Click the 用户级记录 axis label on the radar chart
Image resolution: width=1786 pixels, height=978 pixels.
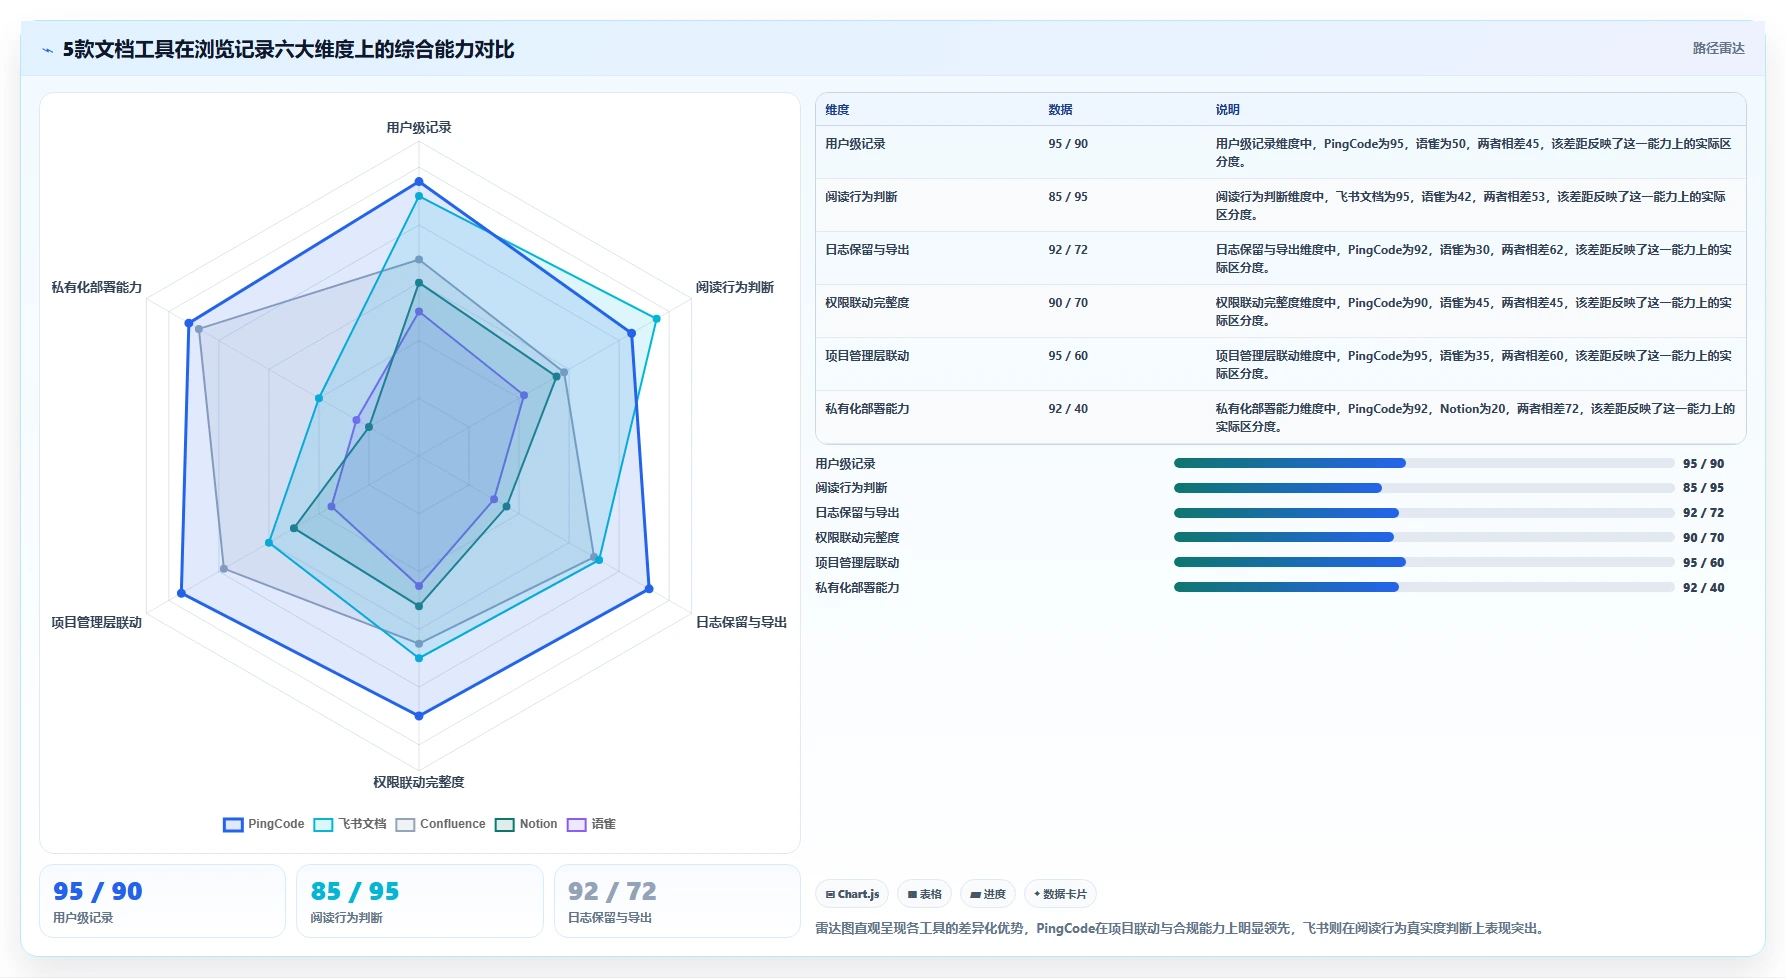click(x=419, y=127)
